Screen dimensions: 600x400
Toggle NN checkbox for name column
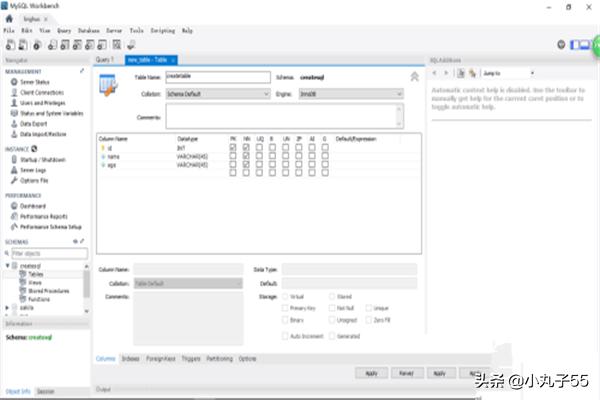246,156
